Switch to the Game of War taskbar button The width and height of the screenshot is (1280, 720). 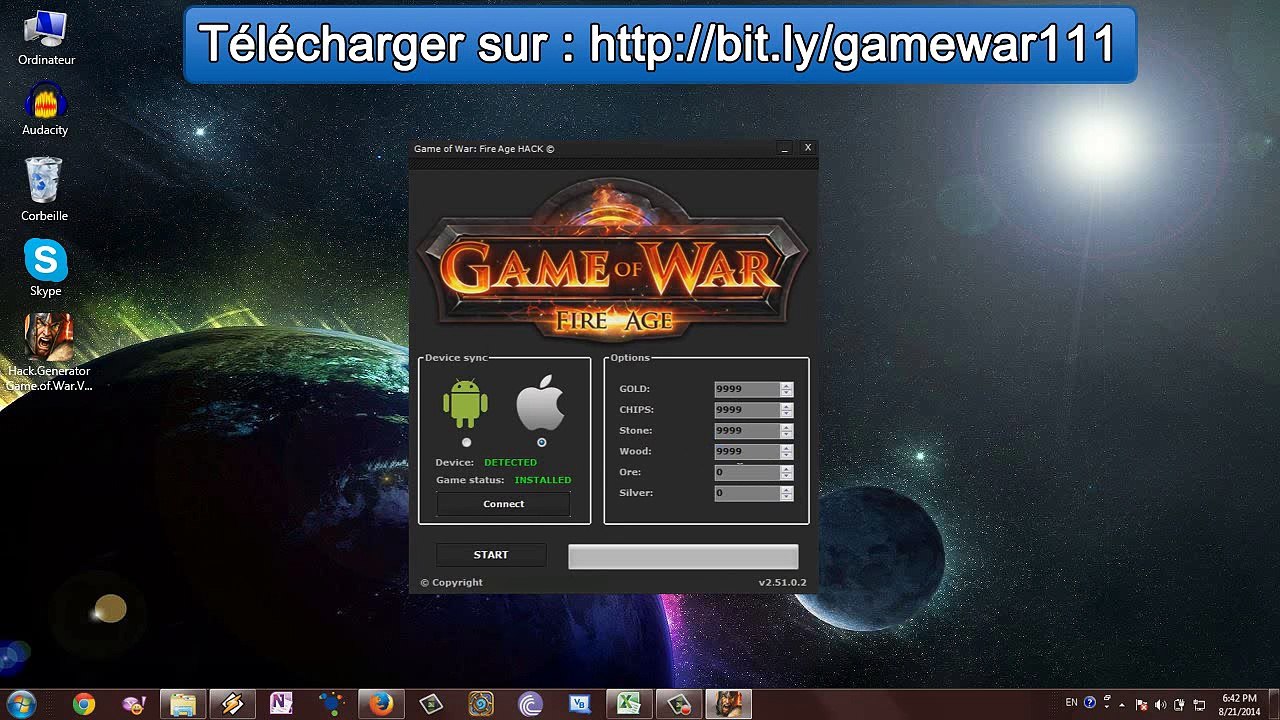pyautogui.click(x=729, y=705)
